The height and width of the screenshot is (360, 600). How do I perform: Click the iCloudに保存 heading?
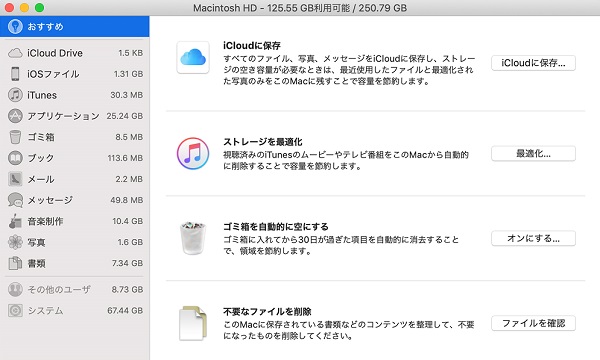point(252,46)
